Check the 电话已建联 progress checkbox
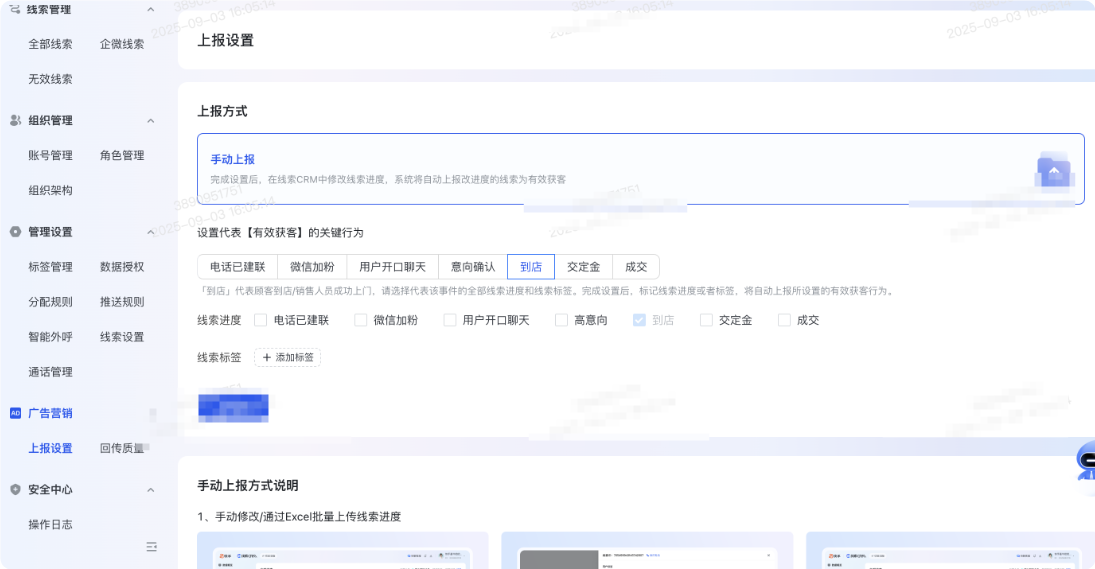This screenshot has width=1095, height=569. pos(260,320)
